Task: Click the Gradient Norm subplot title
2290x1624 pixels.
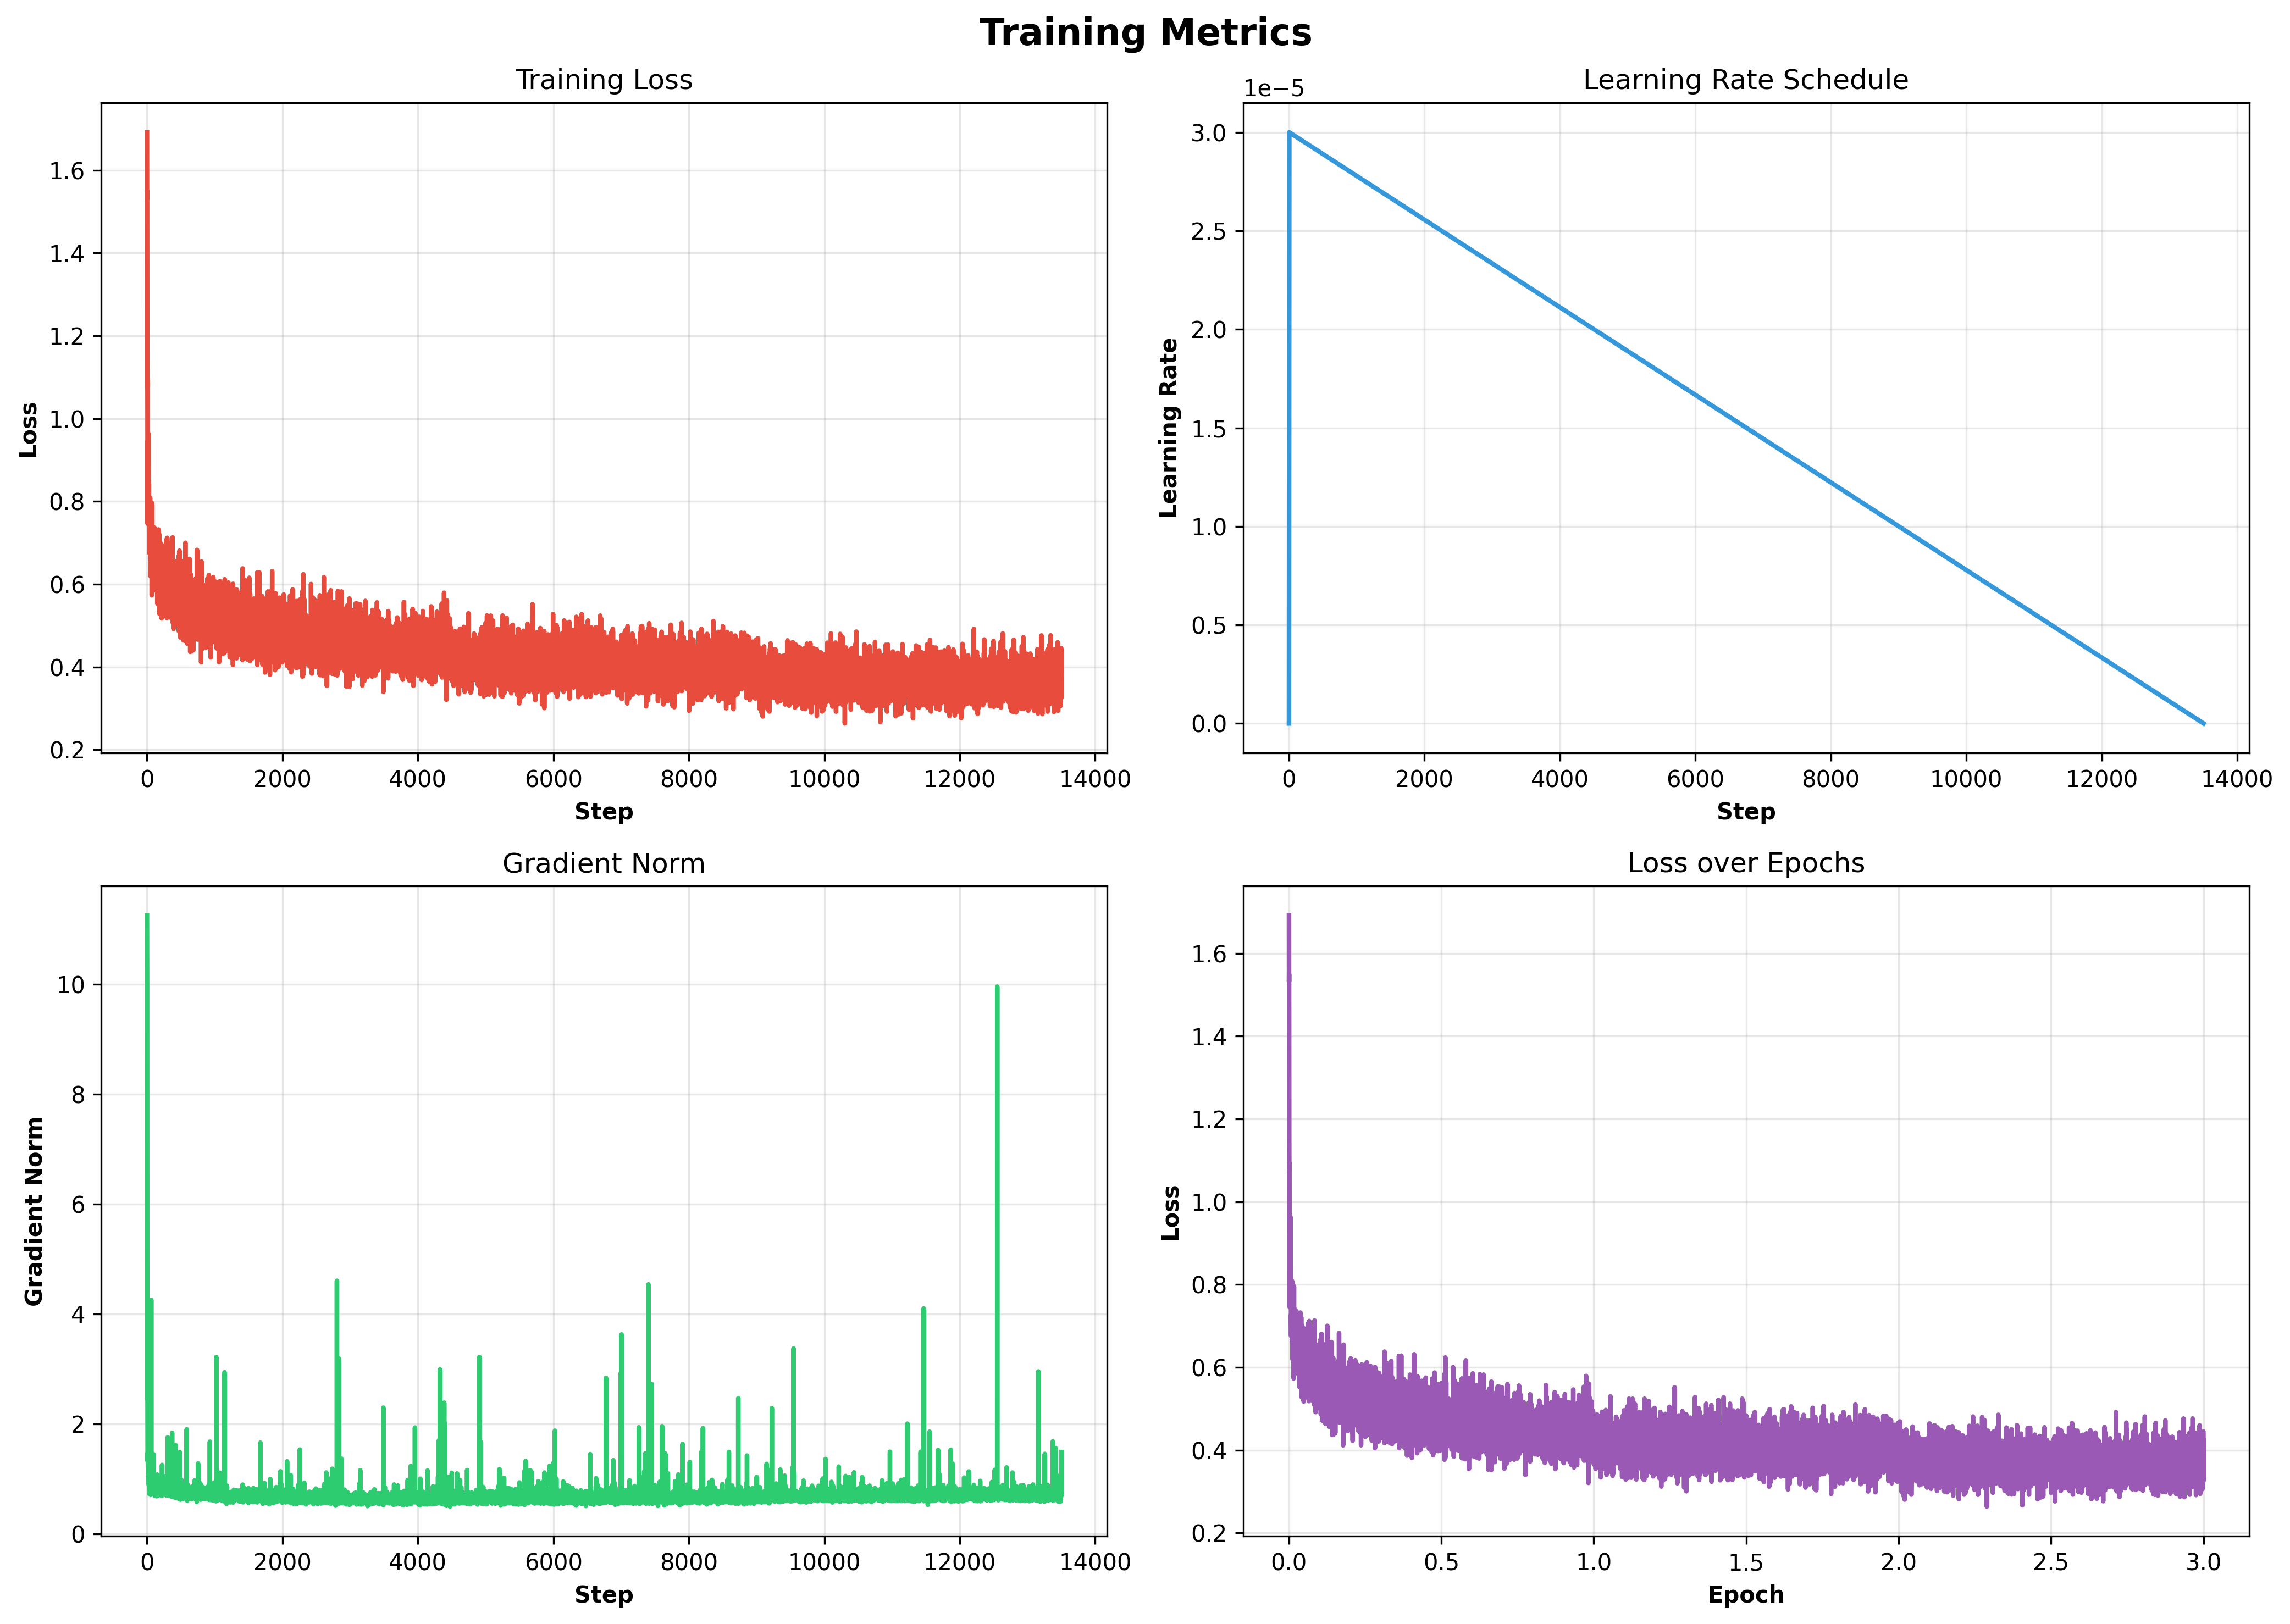Action: coord(603,863)
